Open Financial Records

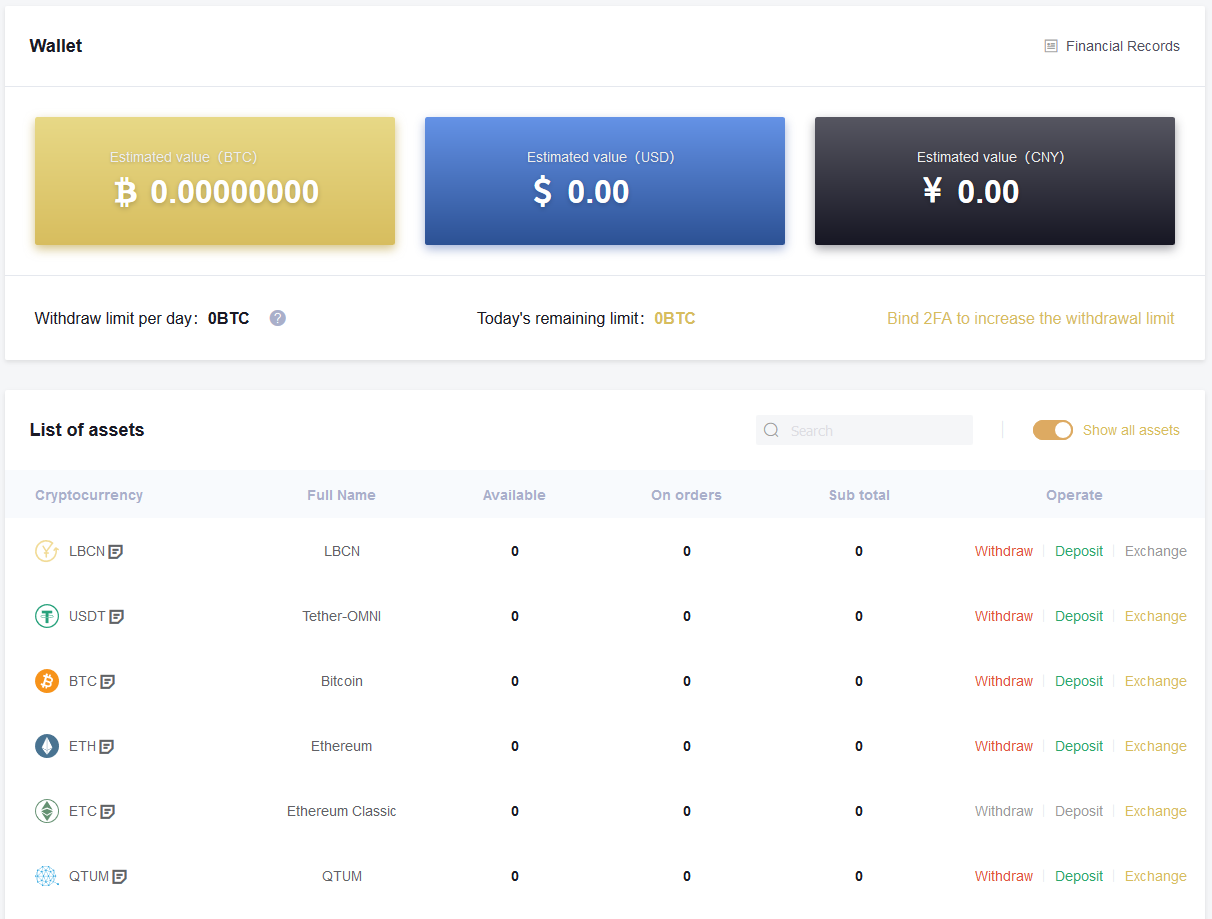click(x=1112, y=46)
